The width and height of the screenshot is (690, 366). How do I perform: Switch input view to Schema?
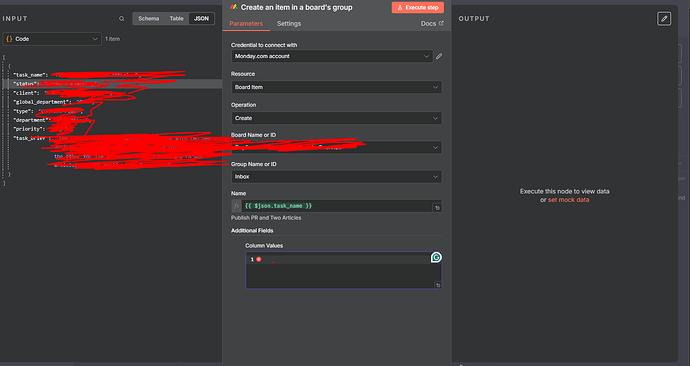(148, 18)
